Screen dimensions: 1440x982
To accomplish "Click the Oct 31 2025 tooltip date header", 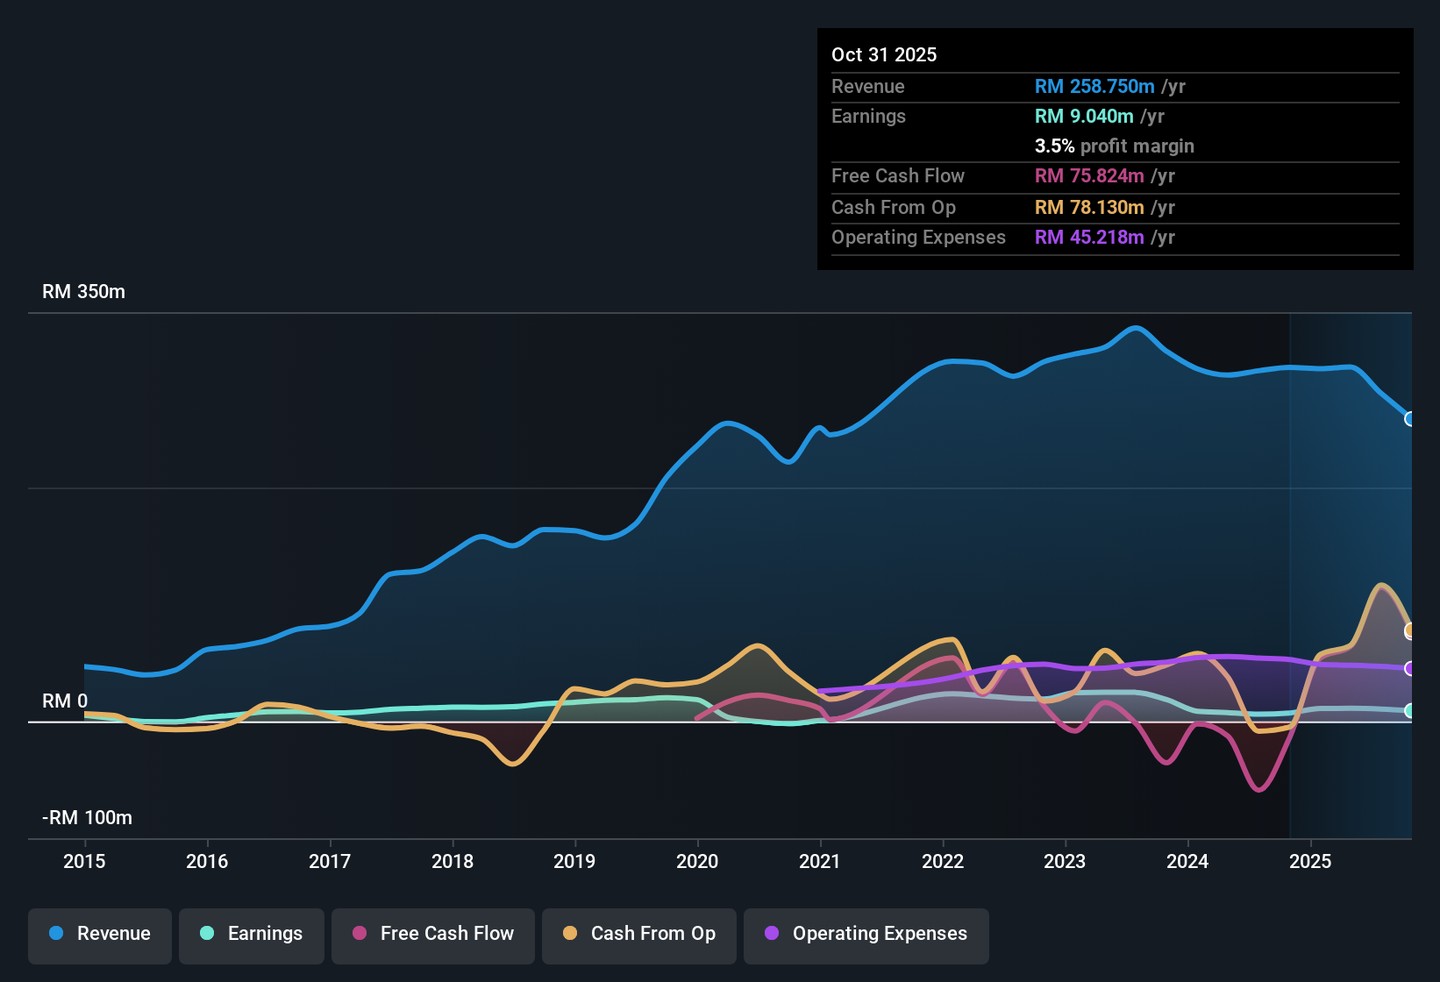I will [884, 55].
